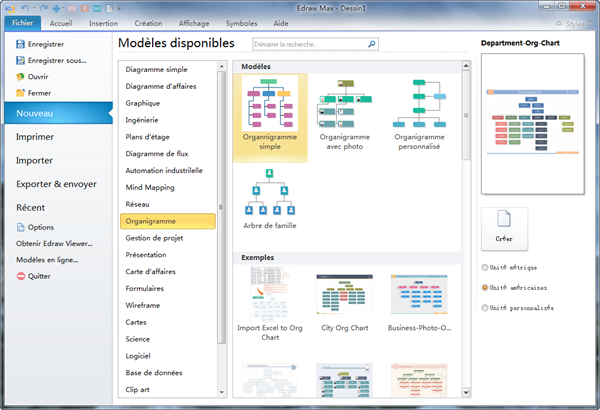This screenshot has height=410, width=600.
Task: Click the Ouvrir folder icon
Action: [x=20, y=77]
